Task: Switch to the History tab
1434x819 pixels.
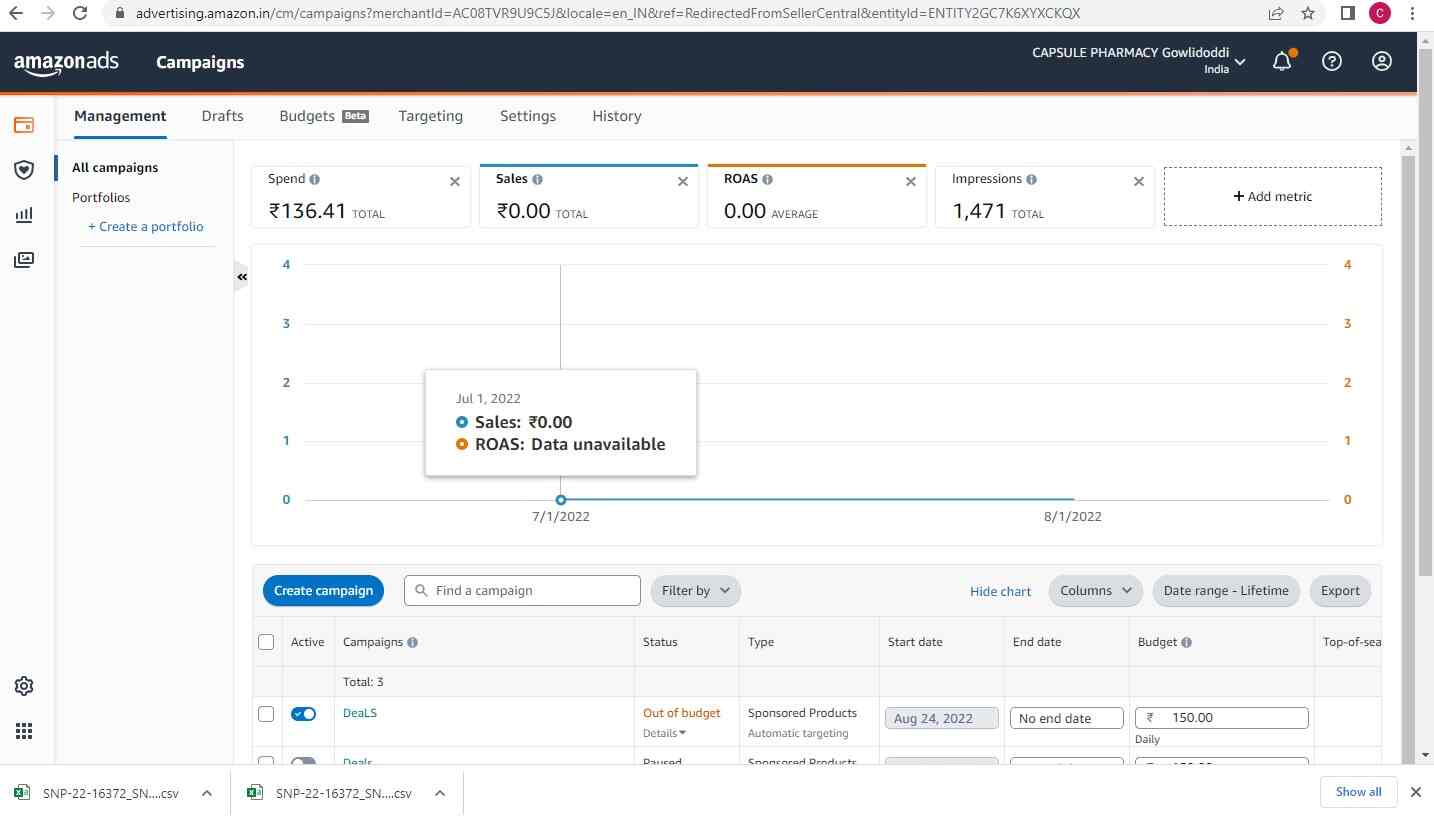Action: click(616, 116)
